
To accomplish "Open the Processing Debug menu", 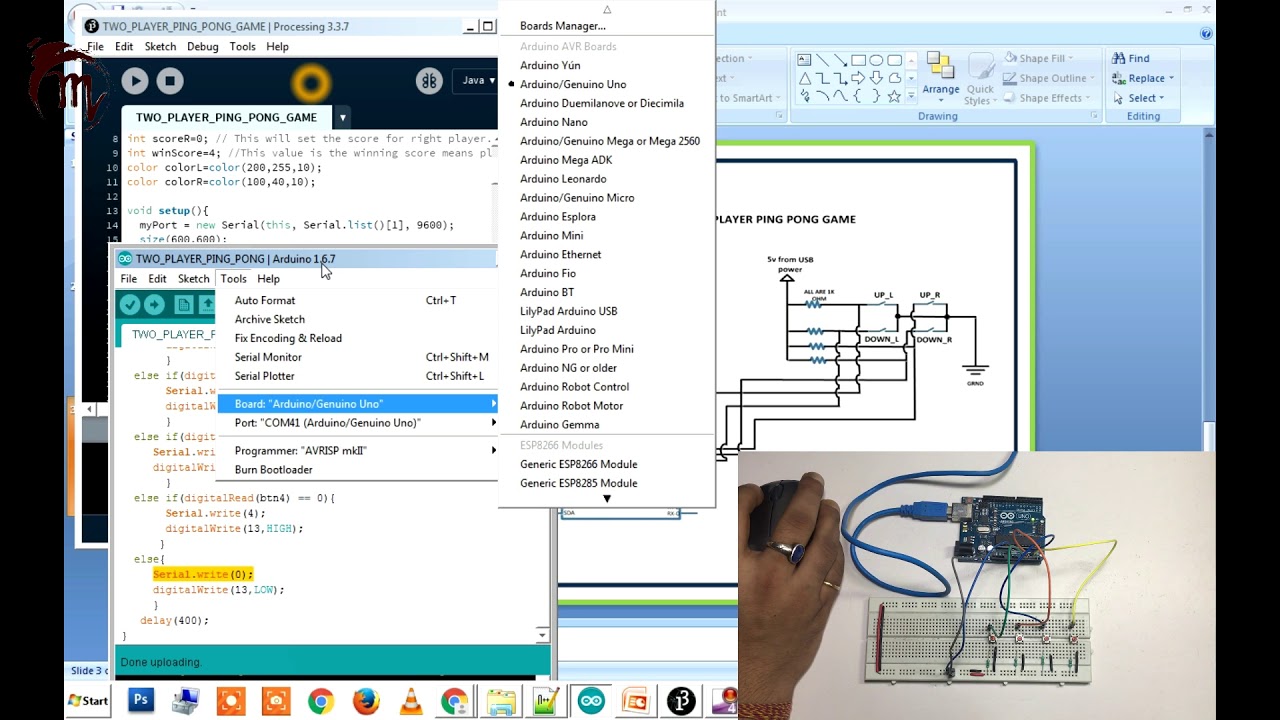I will 202,47.
